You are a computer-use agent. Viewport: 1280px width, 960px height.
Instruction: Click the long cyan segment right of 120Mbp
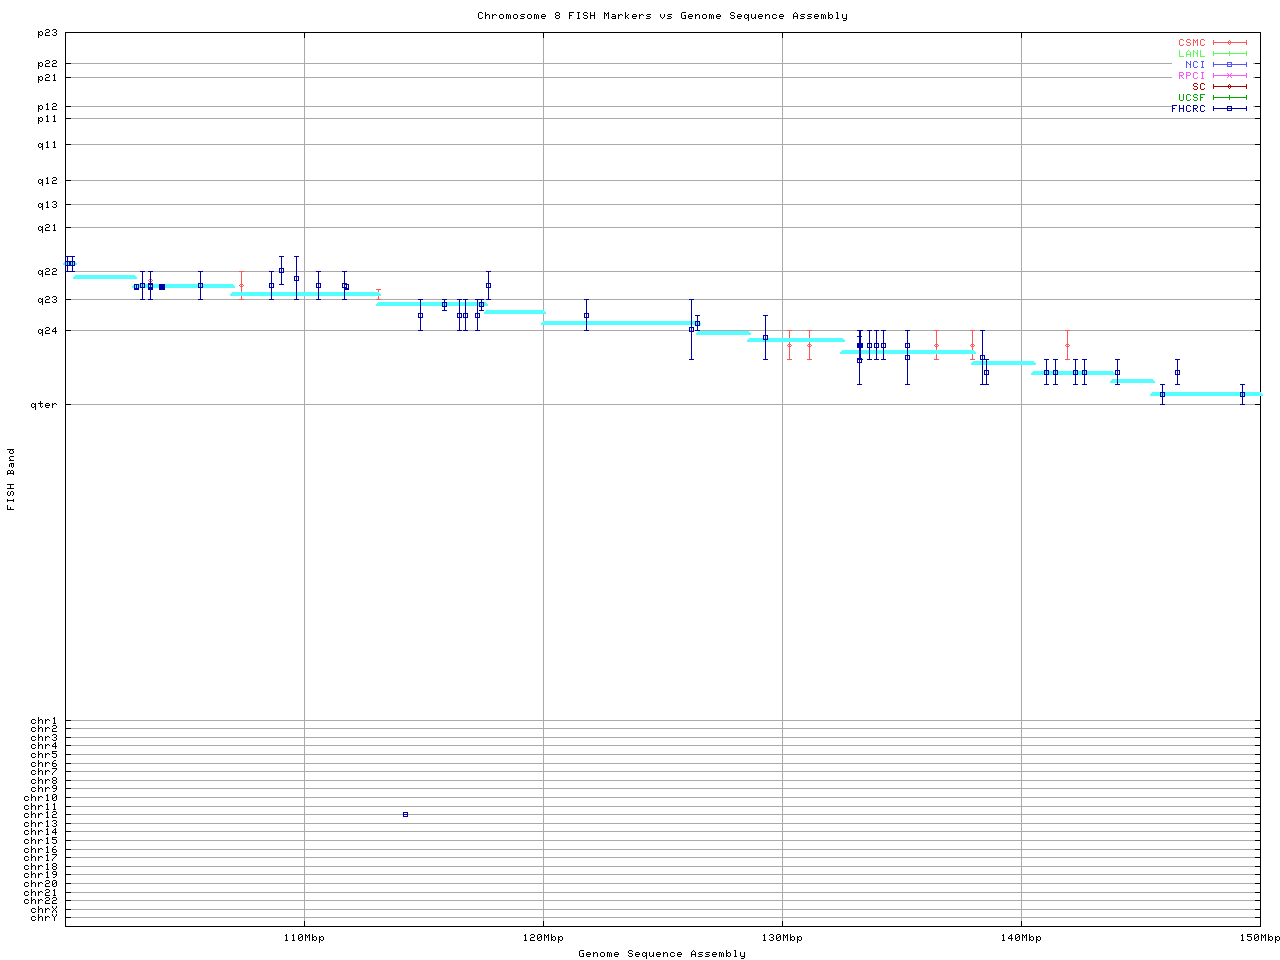tap(615, 323)
